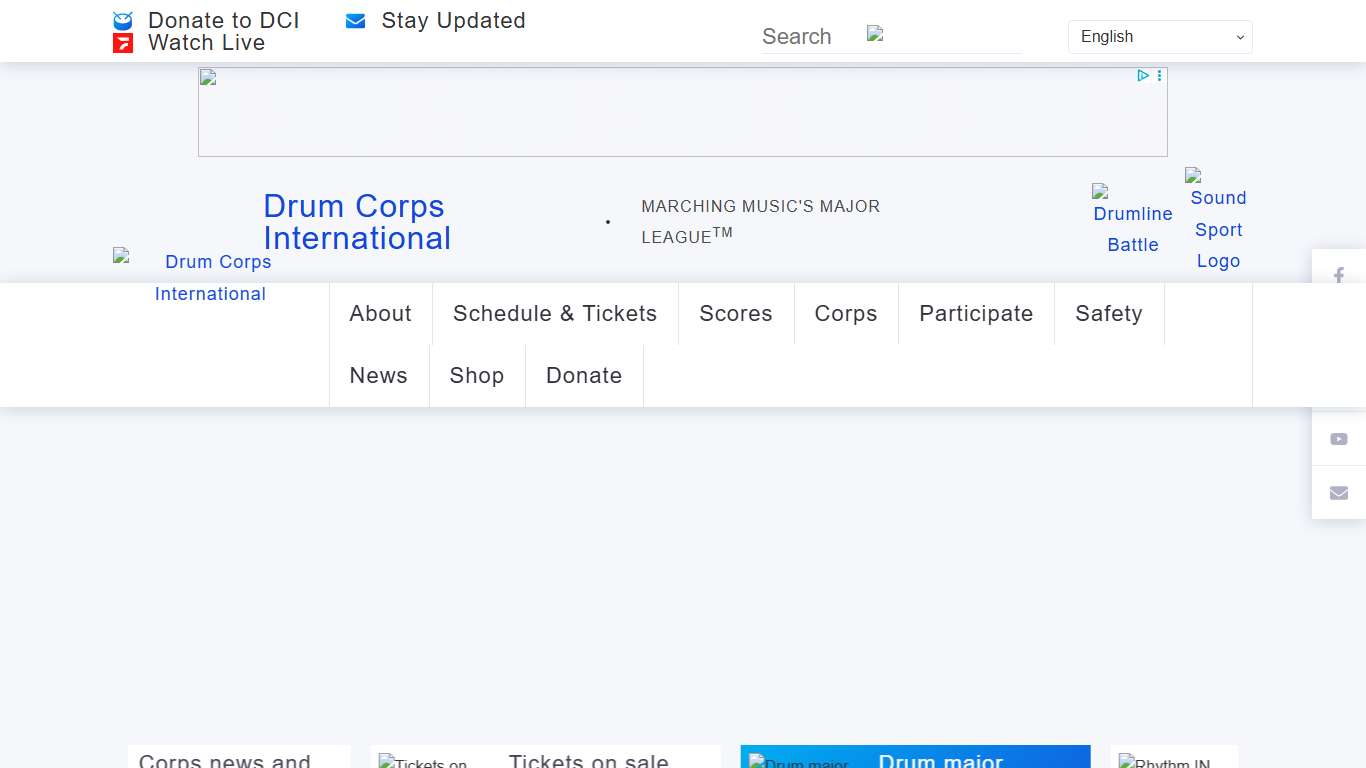Click the Sound Sport Logo
The width and height of the screenshot is (1366, 768).
1218,219
